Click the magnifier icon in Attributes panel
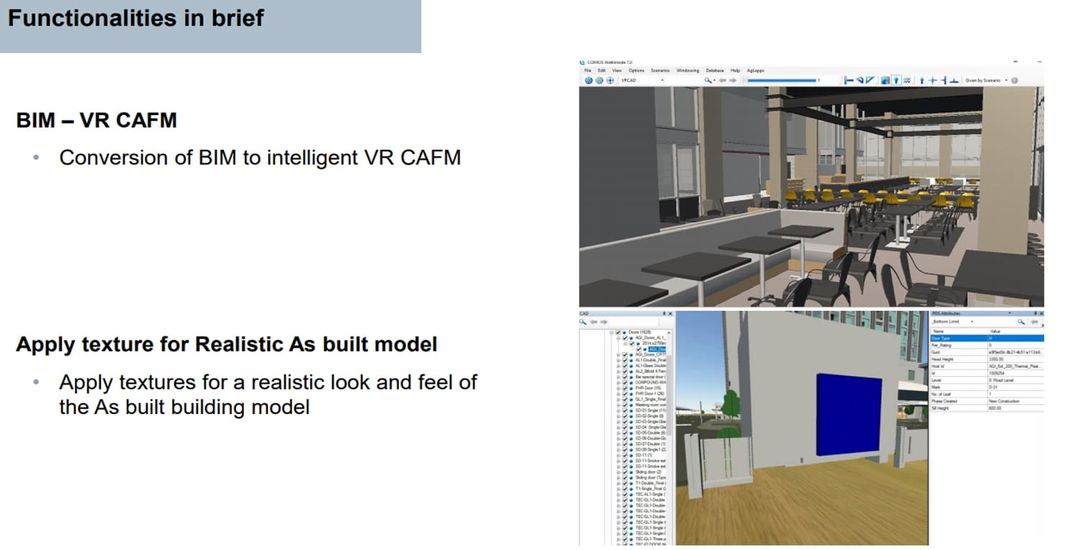The height and width of the screenshot is (550, 1080). click(x=1021, y=322)
